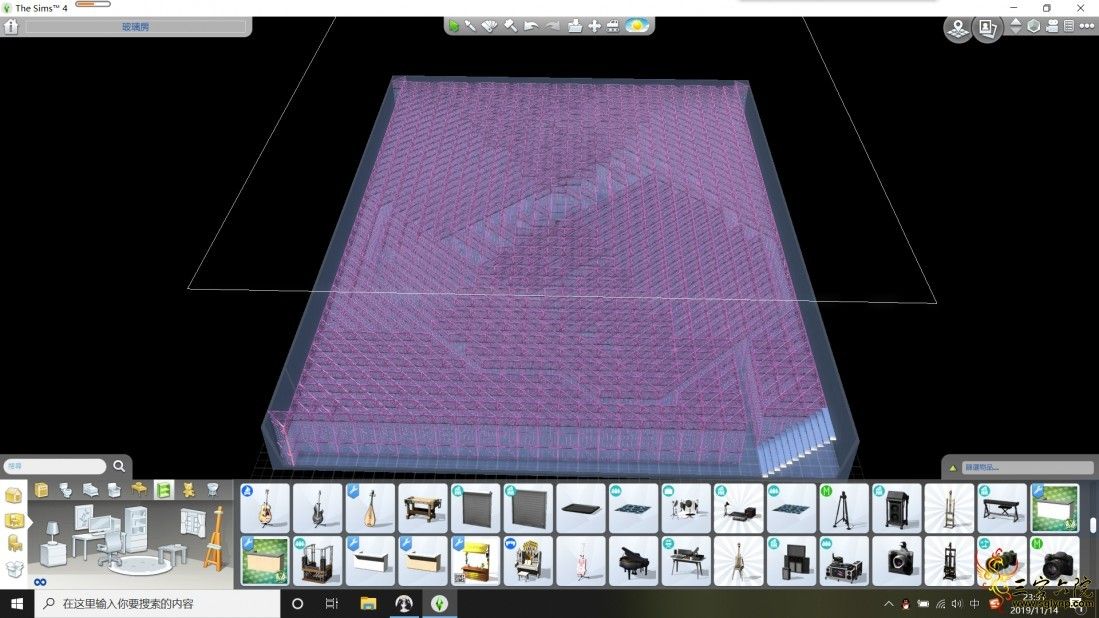Screen dimensions: 1099x618
Task: Click the catalog search text box
Action: (55, 466)
